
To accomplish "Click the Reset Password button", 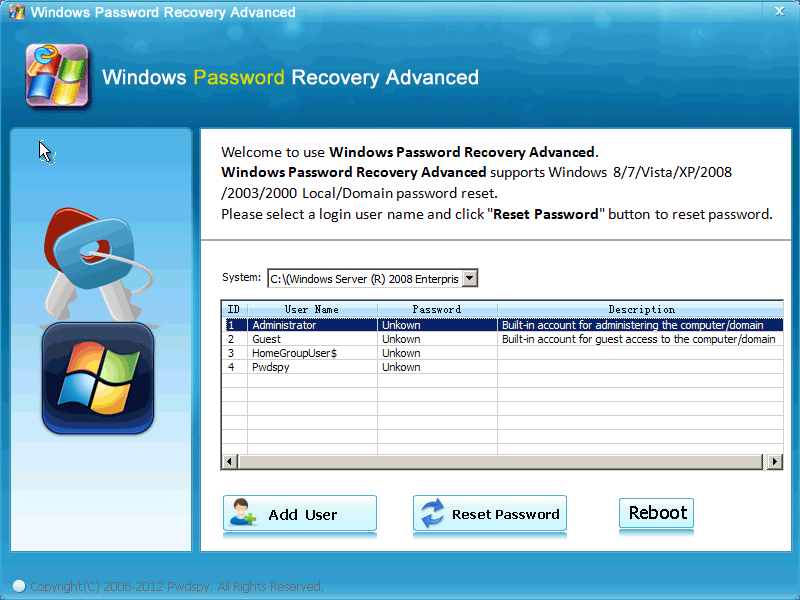I will tap(490, 513).
